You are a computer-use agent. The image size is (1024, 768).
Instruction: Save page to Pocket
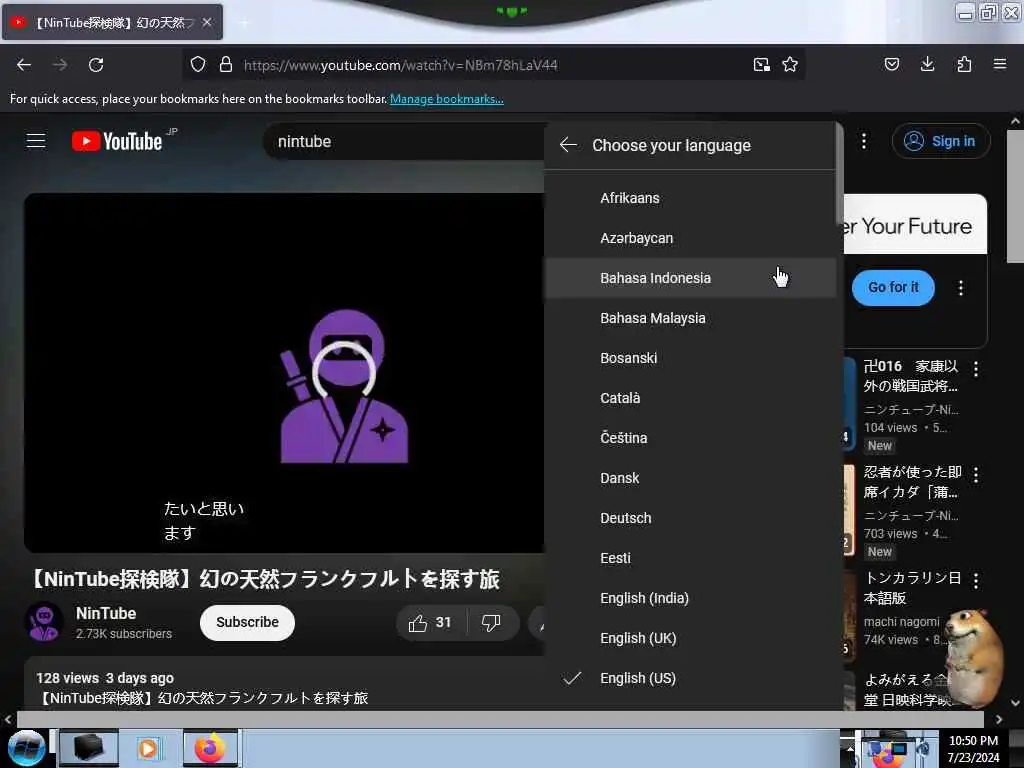point(891,64)
